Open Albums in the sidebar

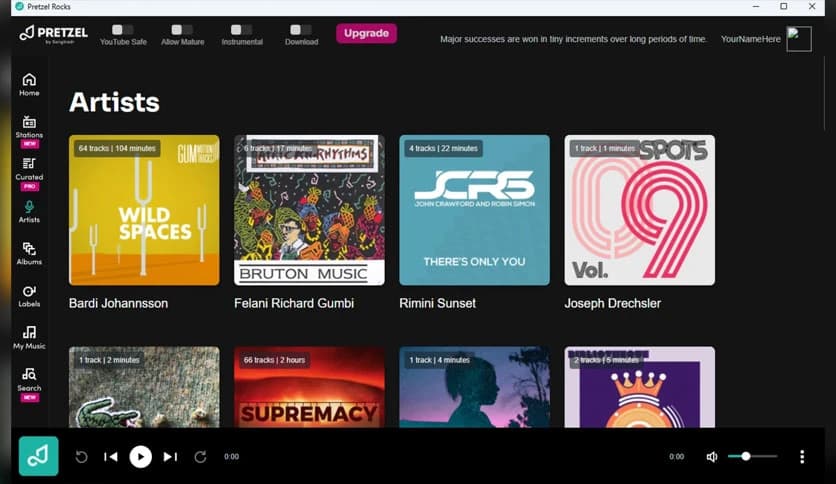(29, 253)
